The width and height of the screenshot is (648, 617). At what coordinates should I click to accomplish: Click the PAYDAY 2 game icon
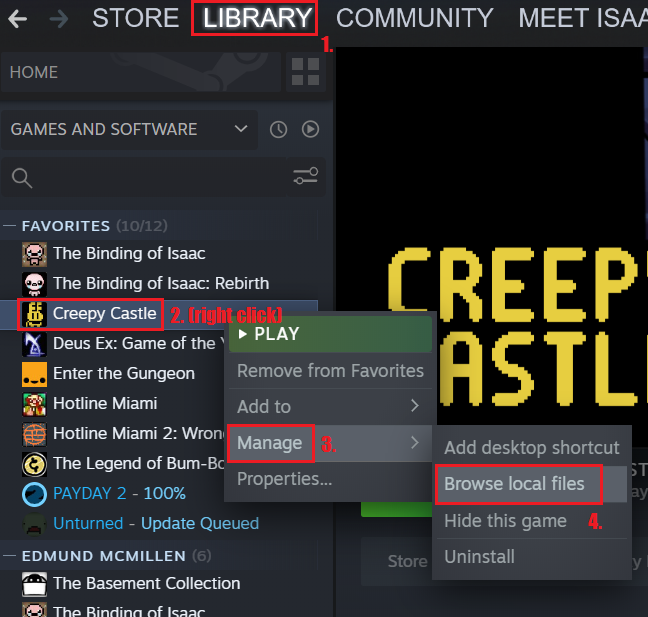pos(34,494)
